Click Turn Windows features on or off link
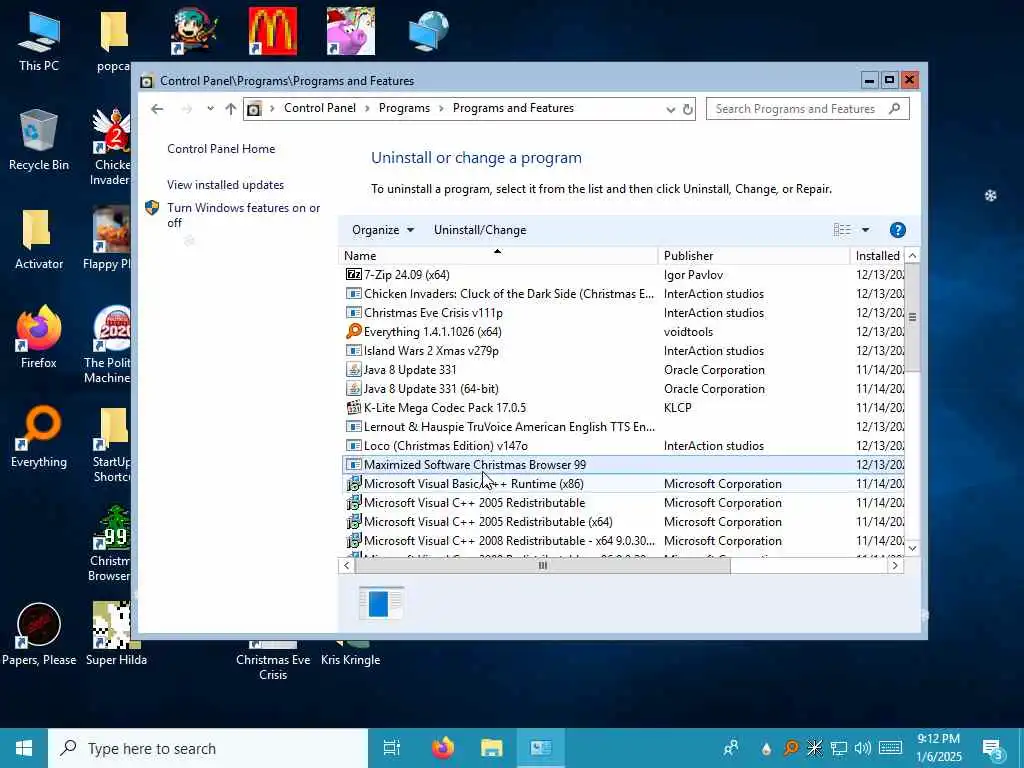 243,215
